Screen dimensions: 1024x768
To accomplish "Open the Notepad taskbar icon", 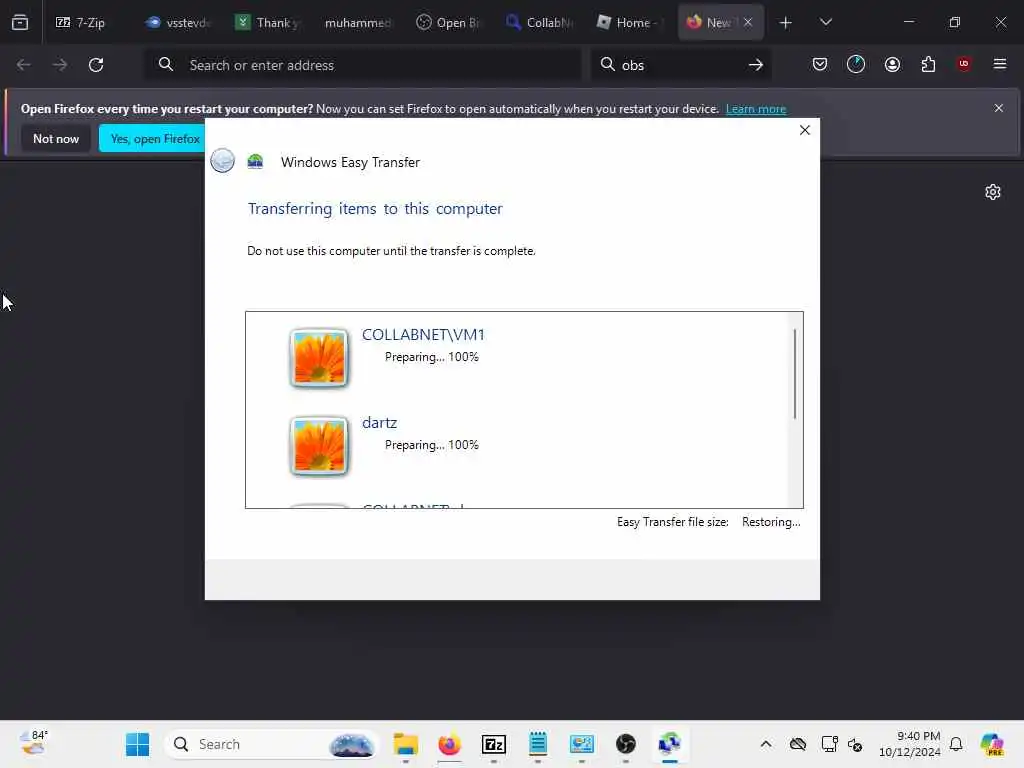I will coord(537,744).
